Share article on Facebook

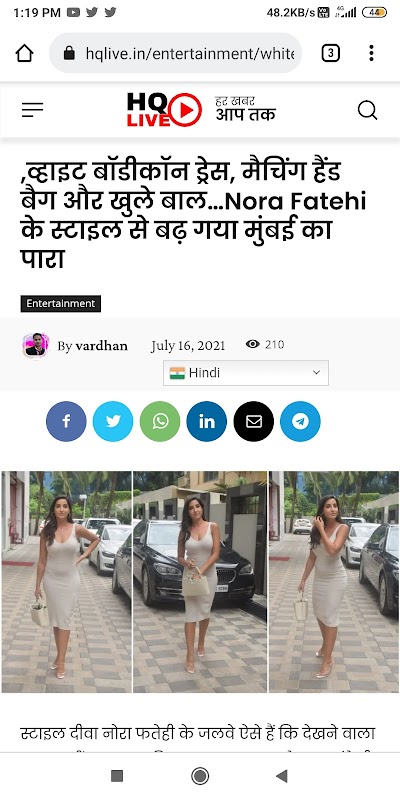pos(66,421)
